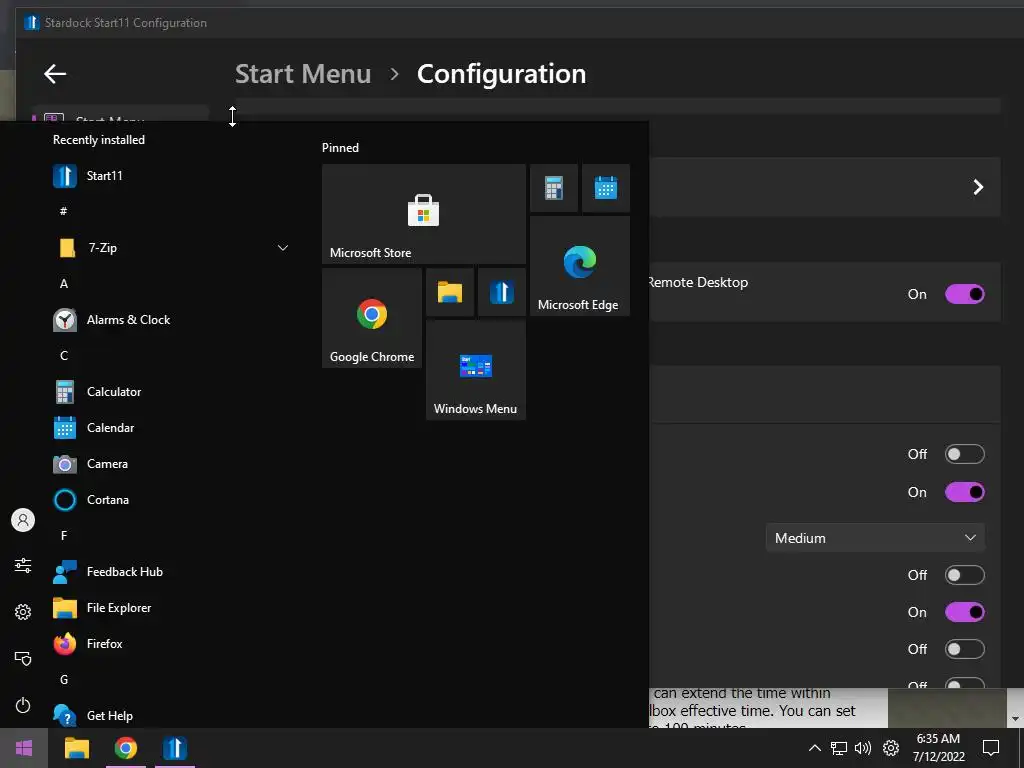Click the F letter header in app list
The image size is (1024, 768).
pyautogui.click(x=64, y=536)
